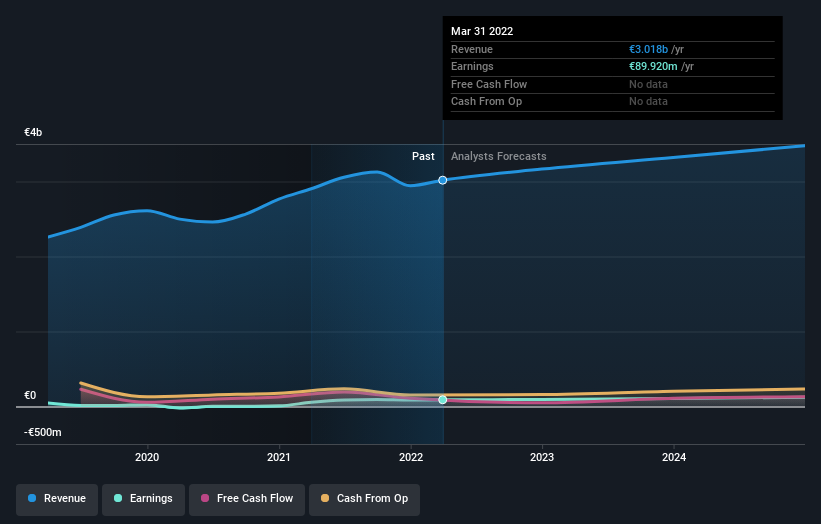The width and height of the screenshot is (821, 524).
Task: Toggle the Revenue series in the legend
Action: pyautogui.click(x=57, y=498)
